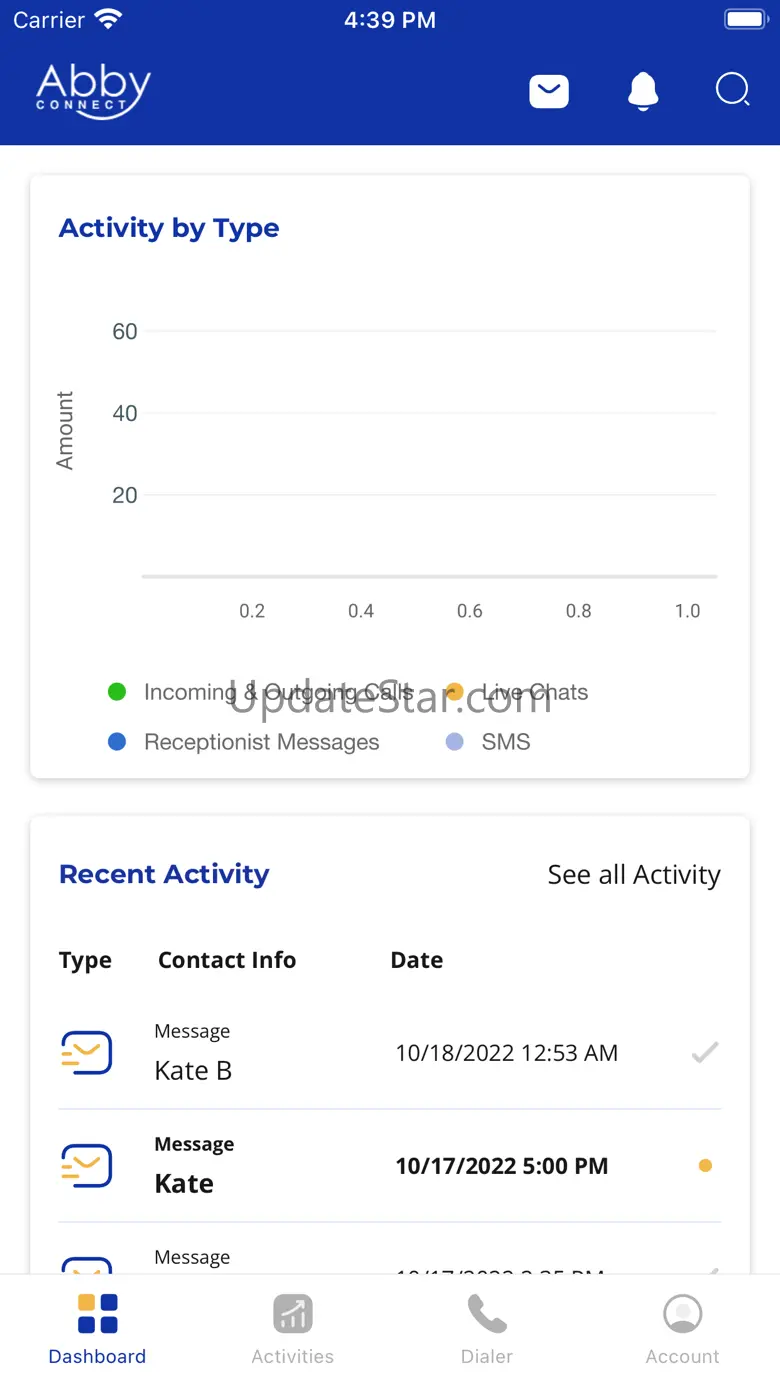Open the See all Activity link

[634, 875]
